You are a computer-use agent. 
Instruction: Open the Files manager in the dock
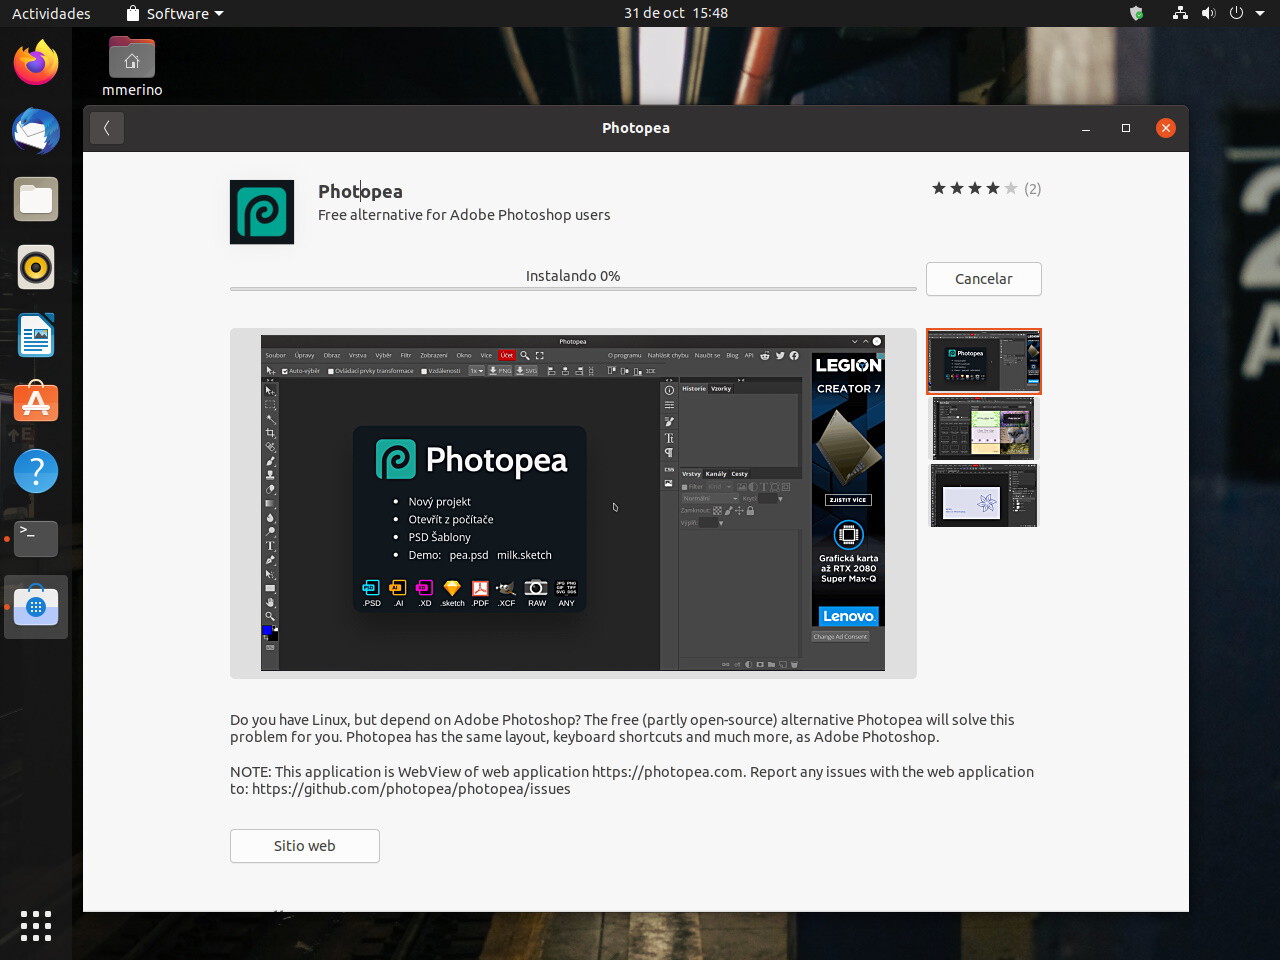click(36, 199)
